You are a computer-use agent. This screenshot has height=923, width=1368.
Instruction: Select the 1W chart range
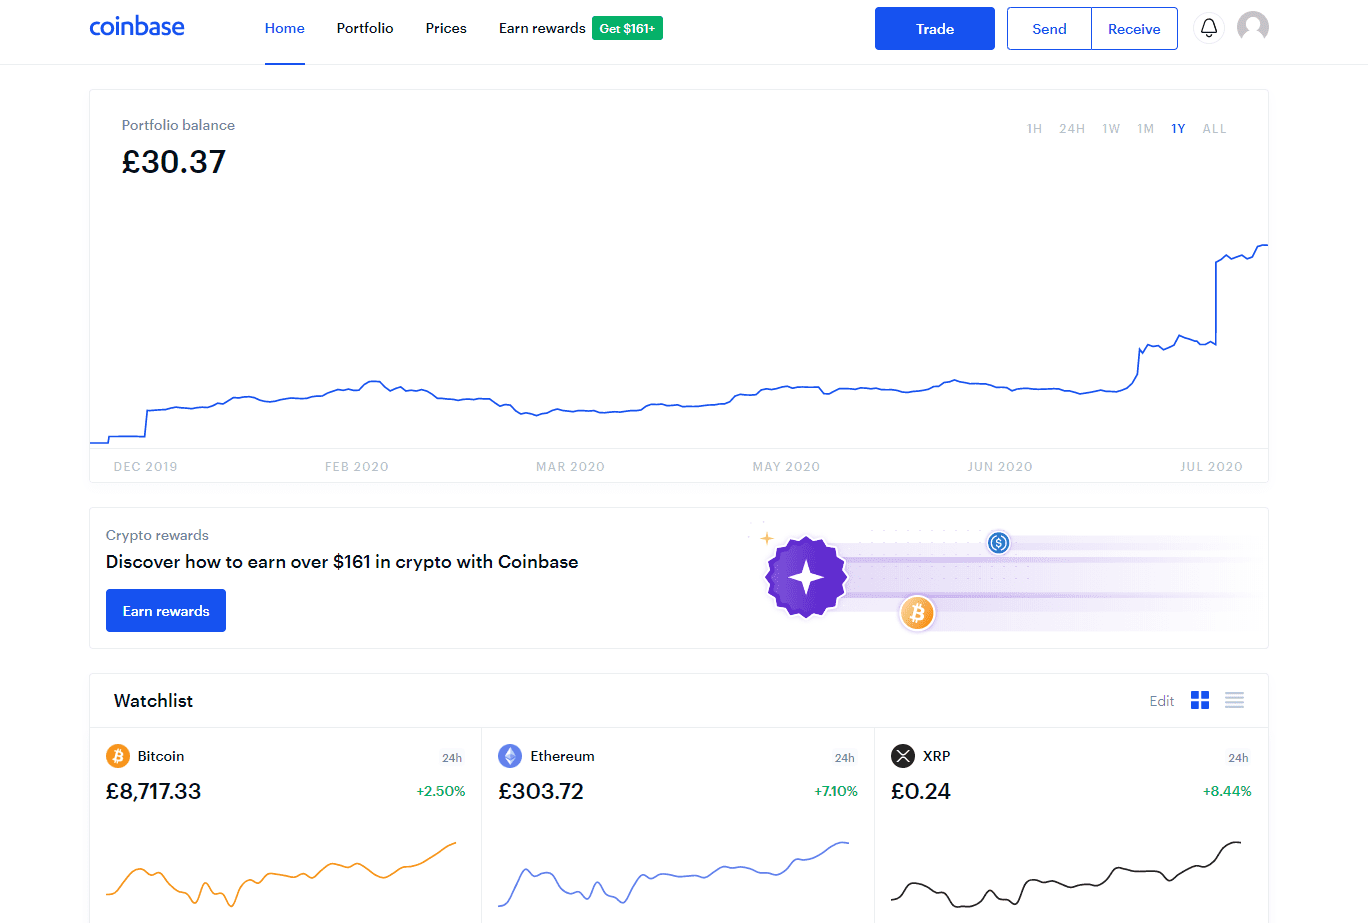coord(1111,129)
